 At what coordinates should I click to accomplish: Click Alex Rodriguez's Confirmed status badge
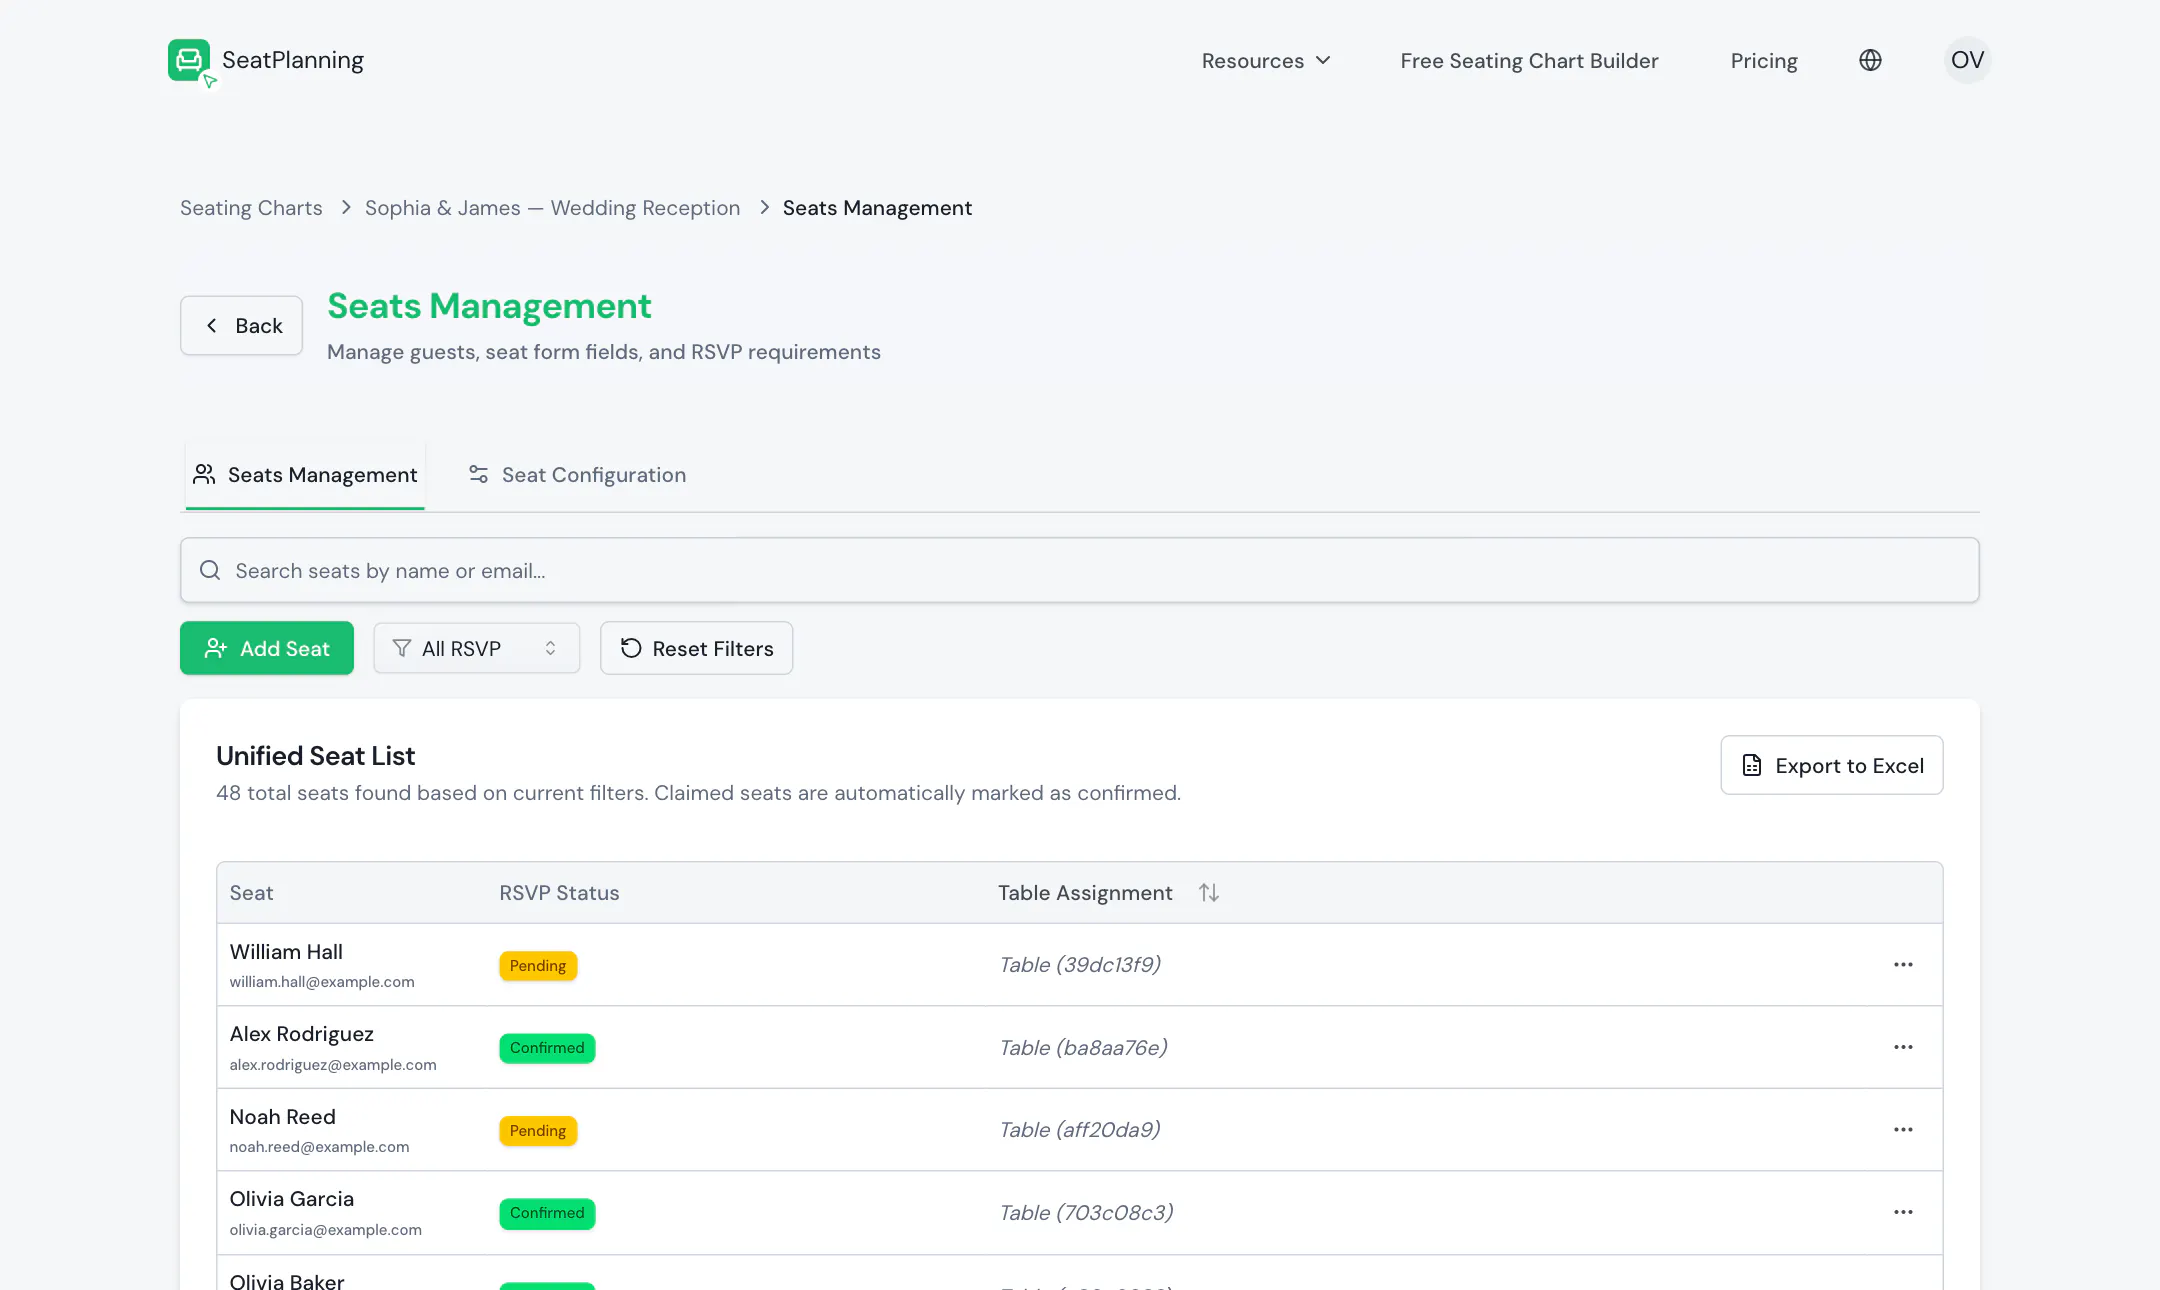(547, 1048)
